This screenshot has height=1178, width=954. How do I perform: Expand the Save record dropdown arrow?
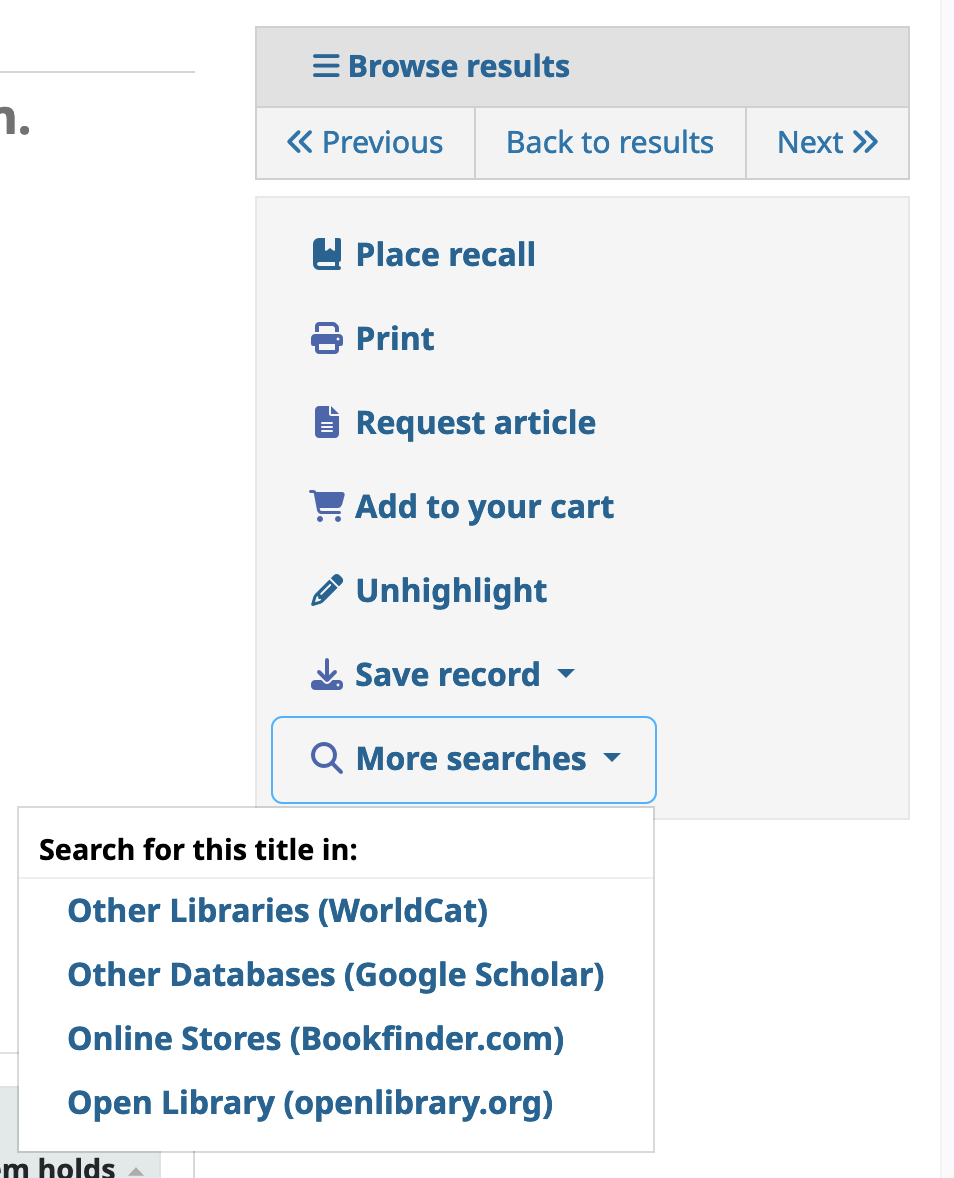(x=566, y=674)
